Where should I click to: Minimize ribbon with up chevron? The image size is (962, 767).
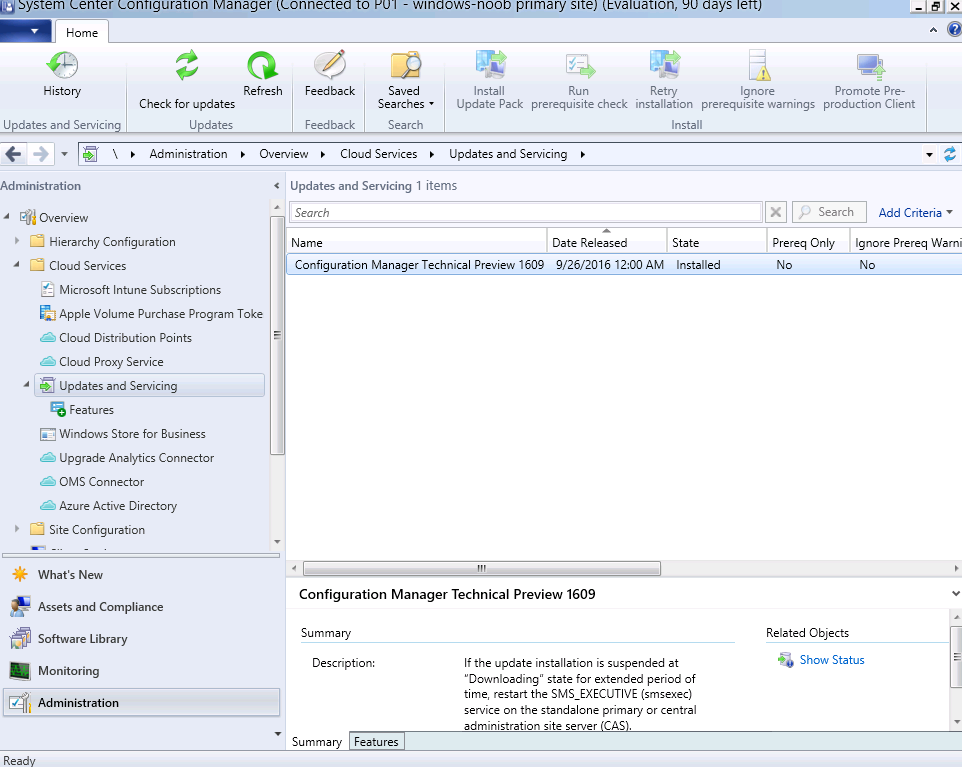point(933,29)
